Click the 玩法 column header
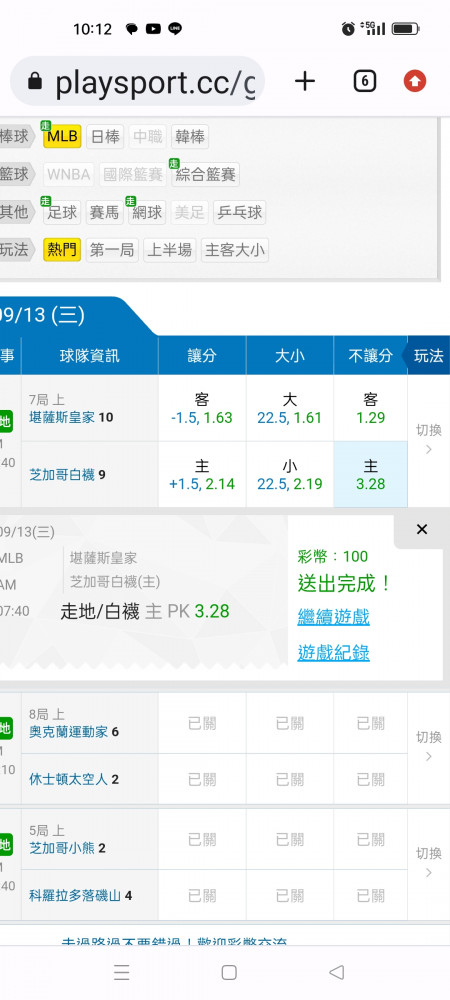450x1000 pixels. click(x=428, y=355)
